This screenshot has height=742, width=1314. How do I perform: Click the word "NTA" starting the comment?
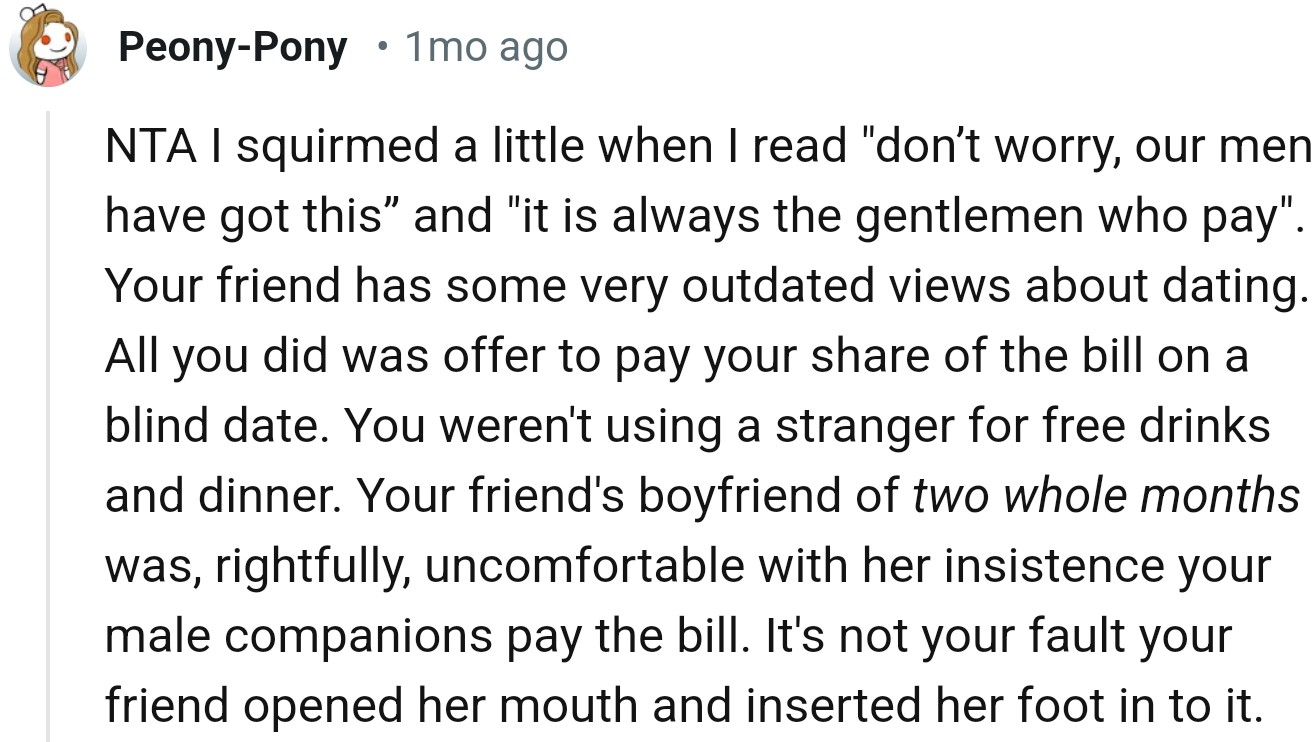141,147
